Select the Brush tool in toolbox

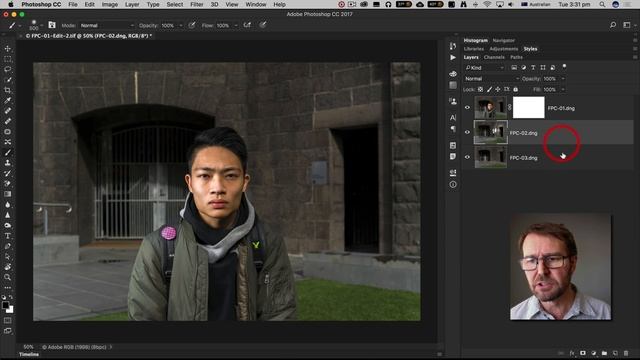pyautogui.click(x=8, y=152)
